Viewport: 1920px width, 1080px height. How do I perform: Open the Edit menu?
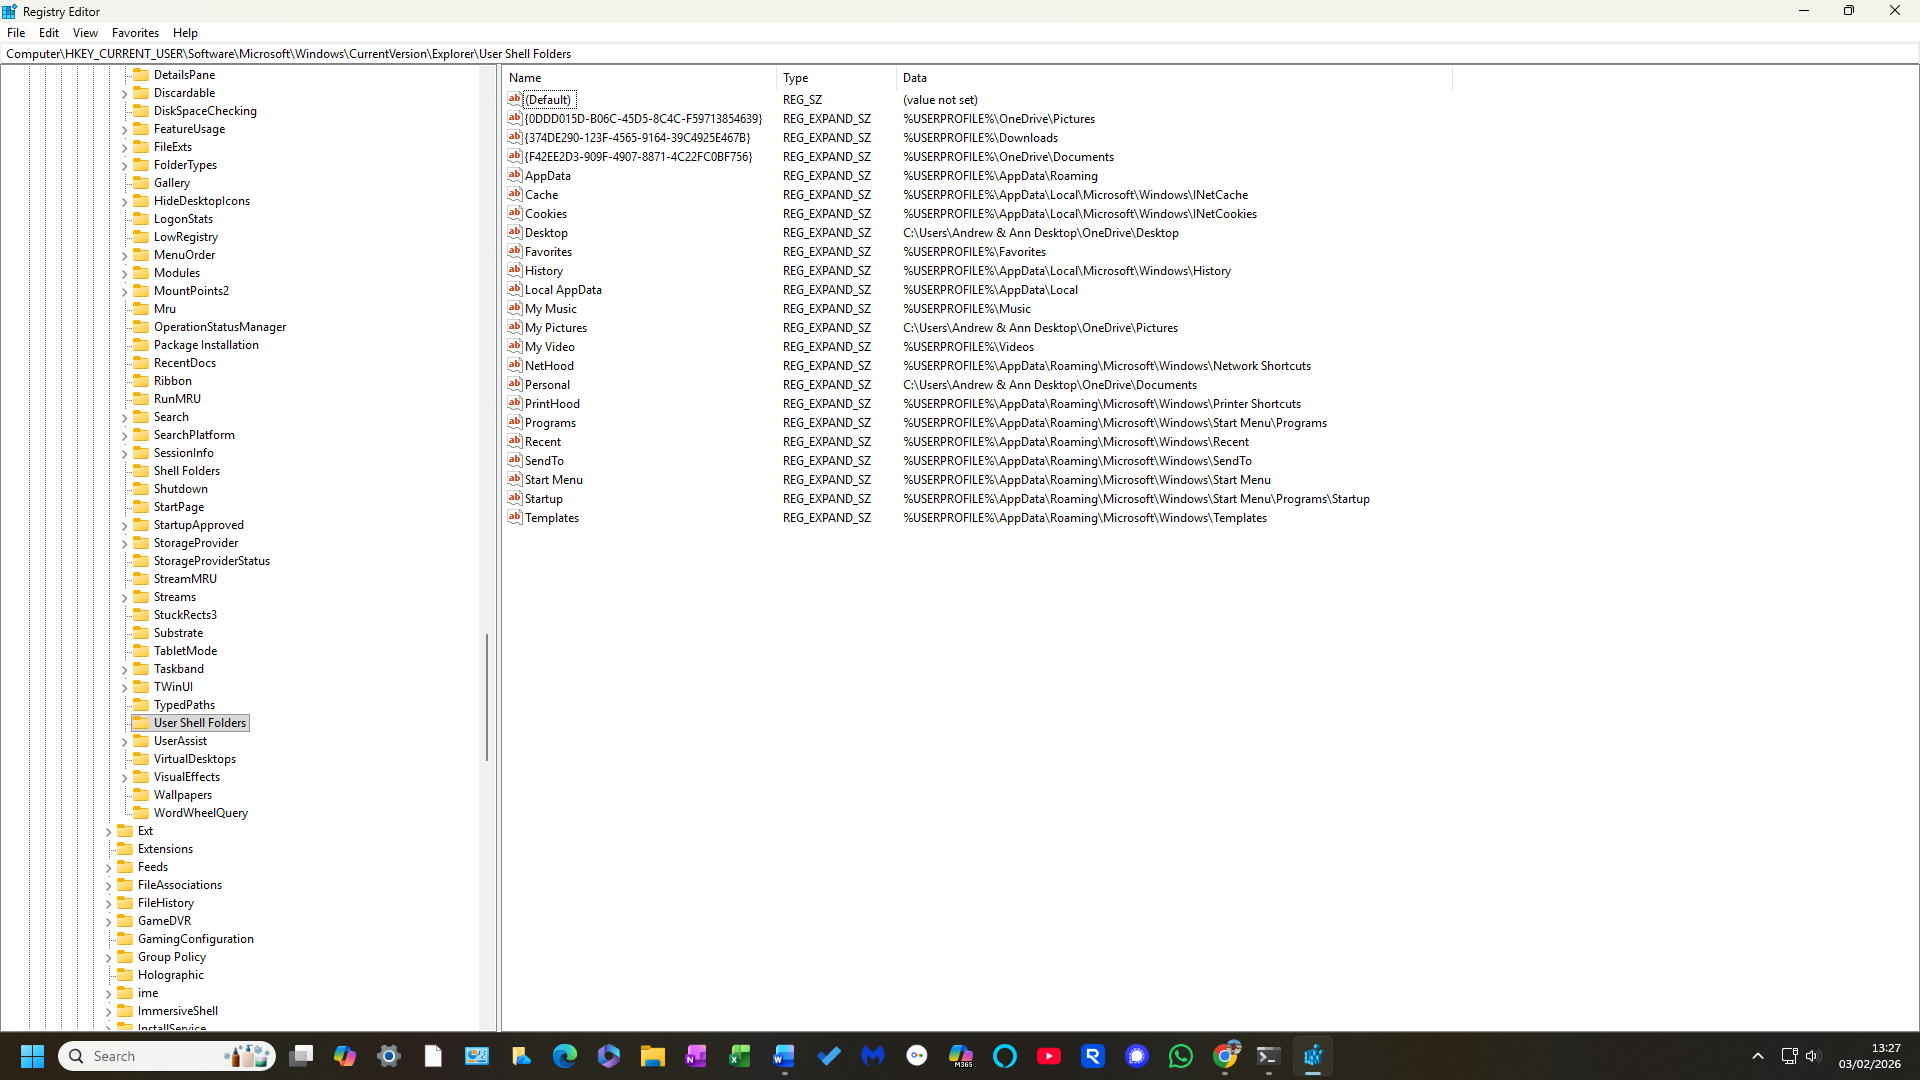(48, 33)
